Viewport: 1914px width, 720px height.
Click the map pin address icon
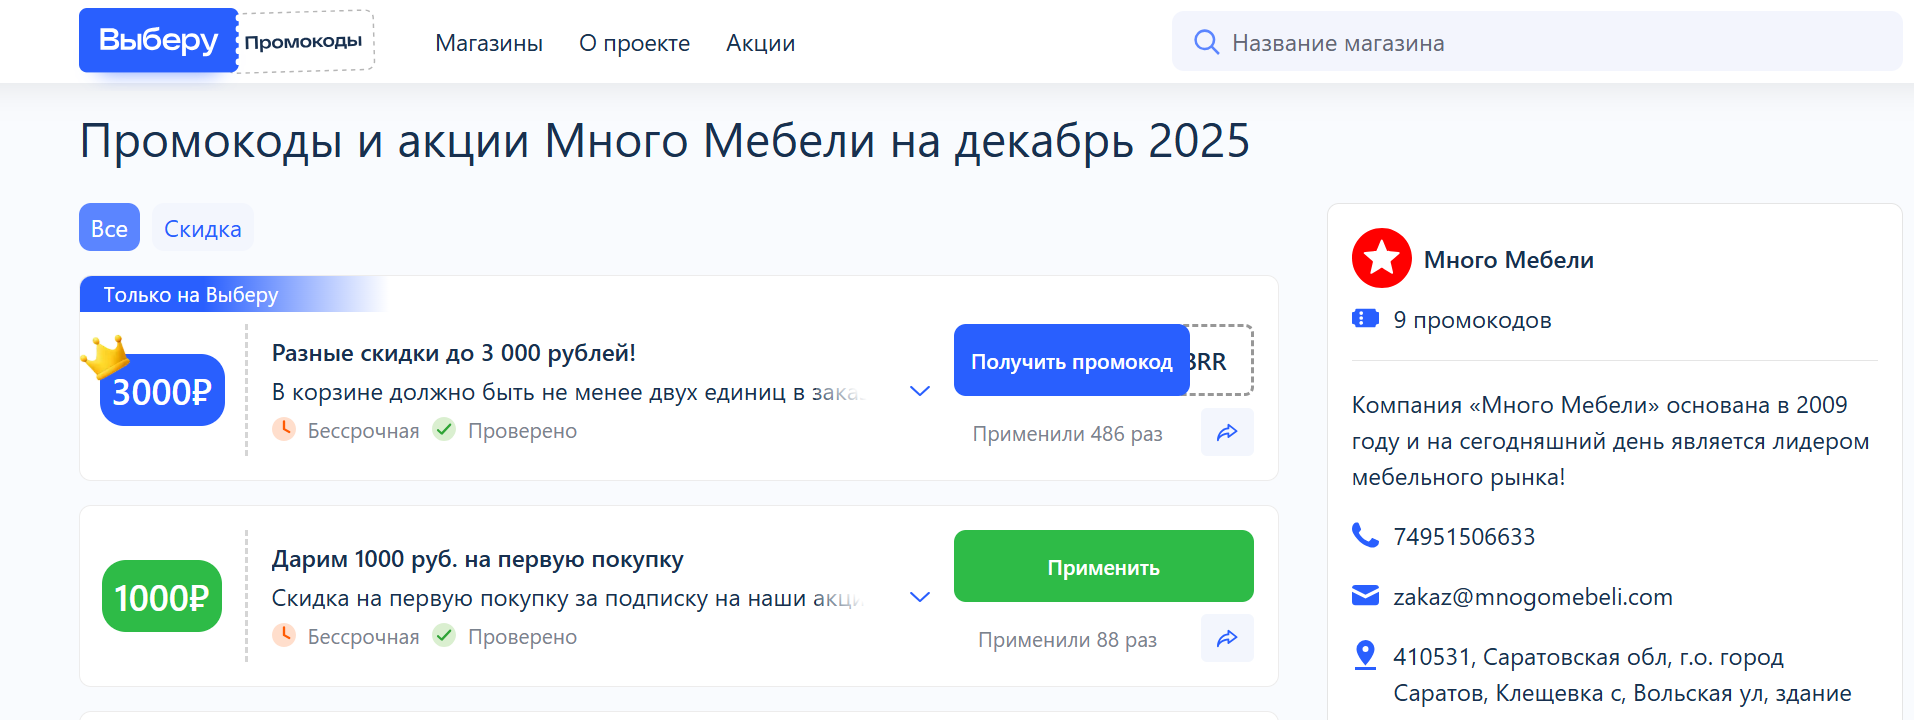[x=1365, y=655]
